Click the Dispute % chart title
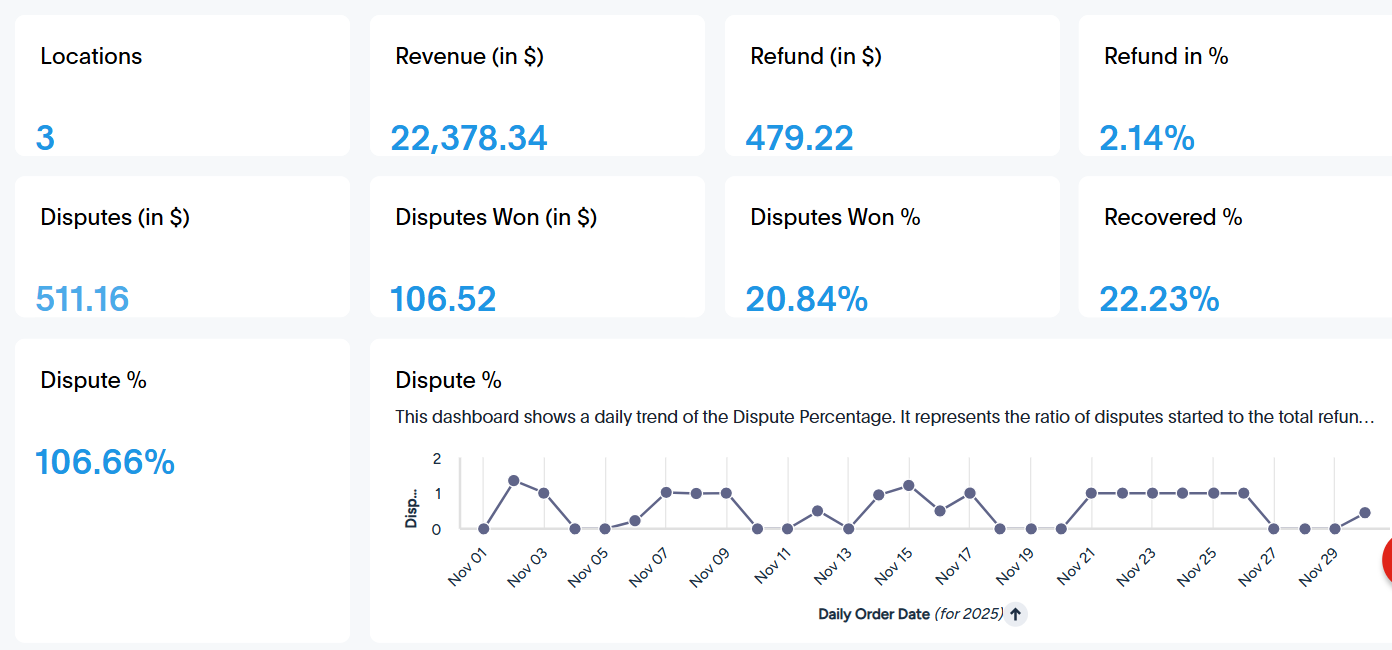1392x650 pixels. point(448,380)
